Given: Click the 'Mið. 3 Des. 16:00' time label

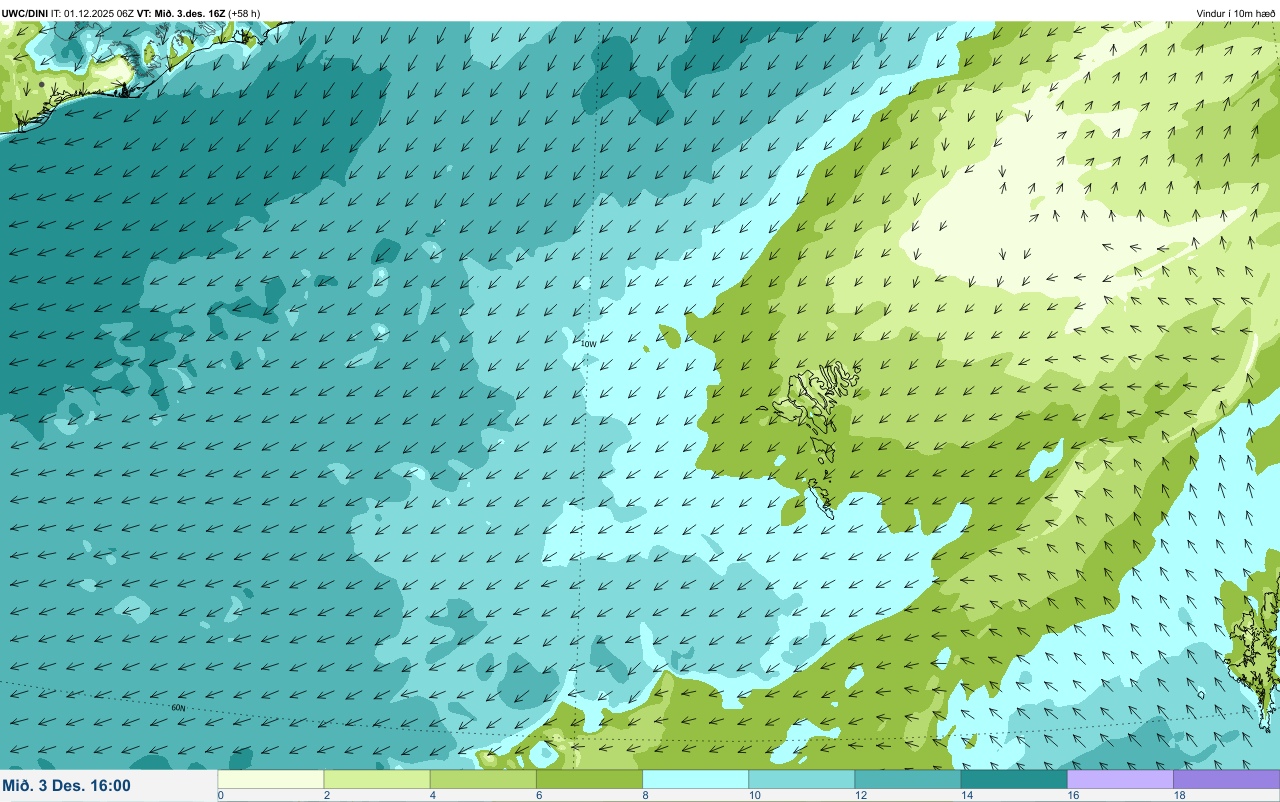Looking at the screenshot, I should click(x=67, y=786).
